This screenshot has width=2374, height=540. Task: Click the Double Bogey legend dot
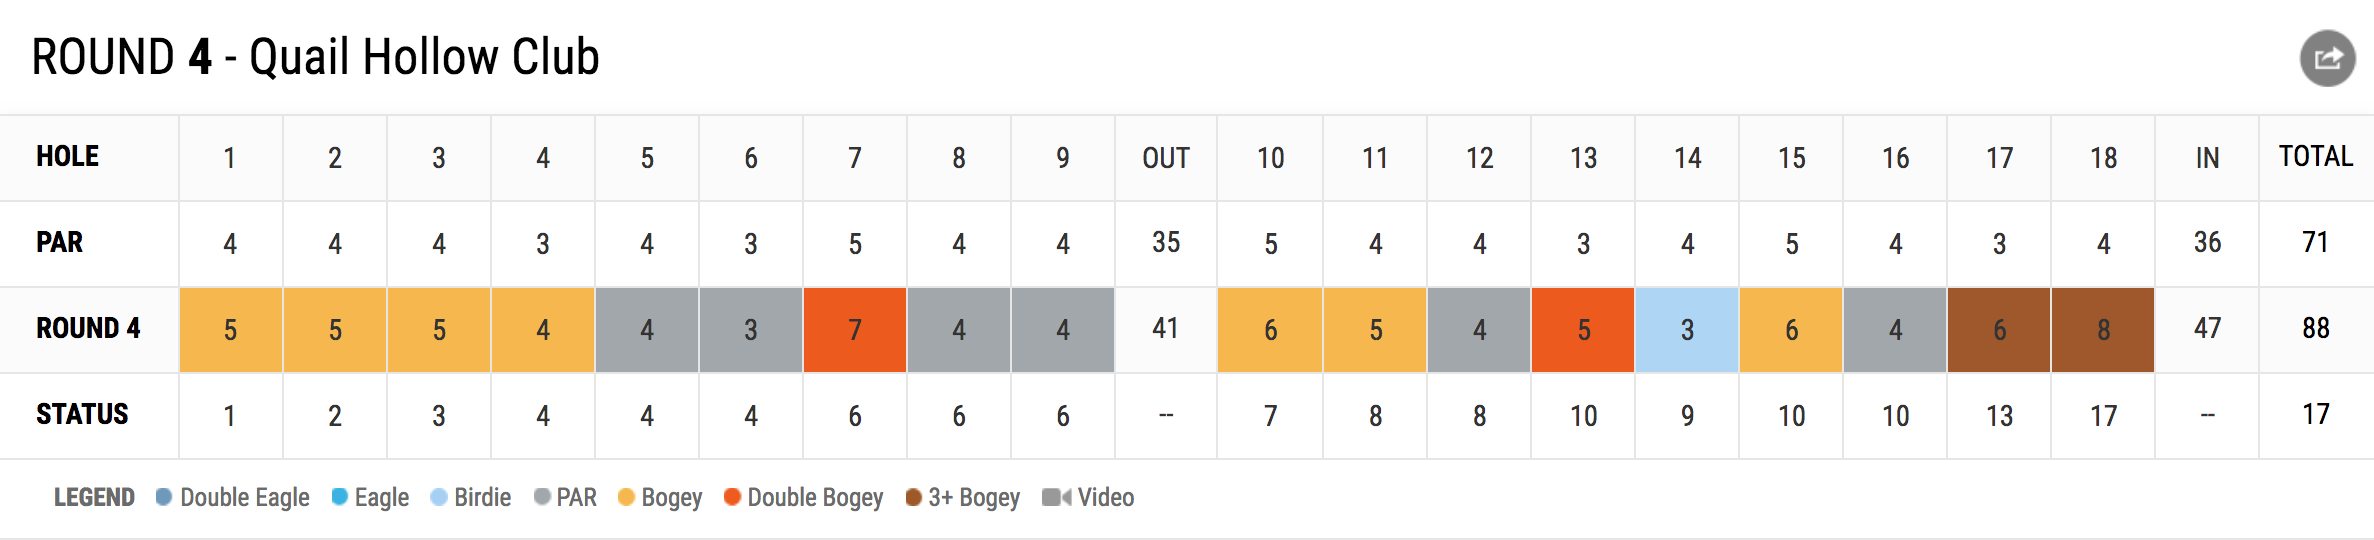(732, 497)
